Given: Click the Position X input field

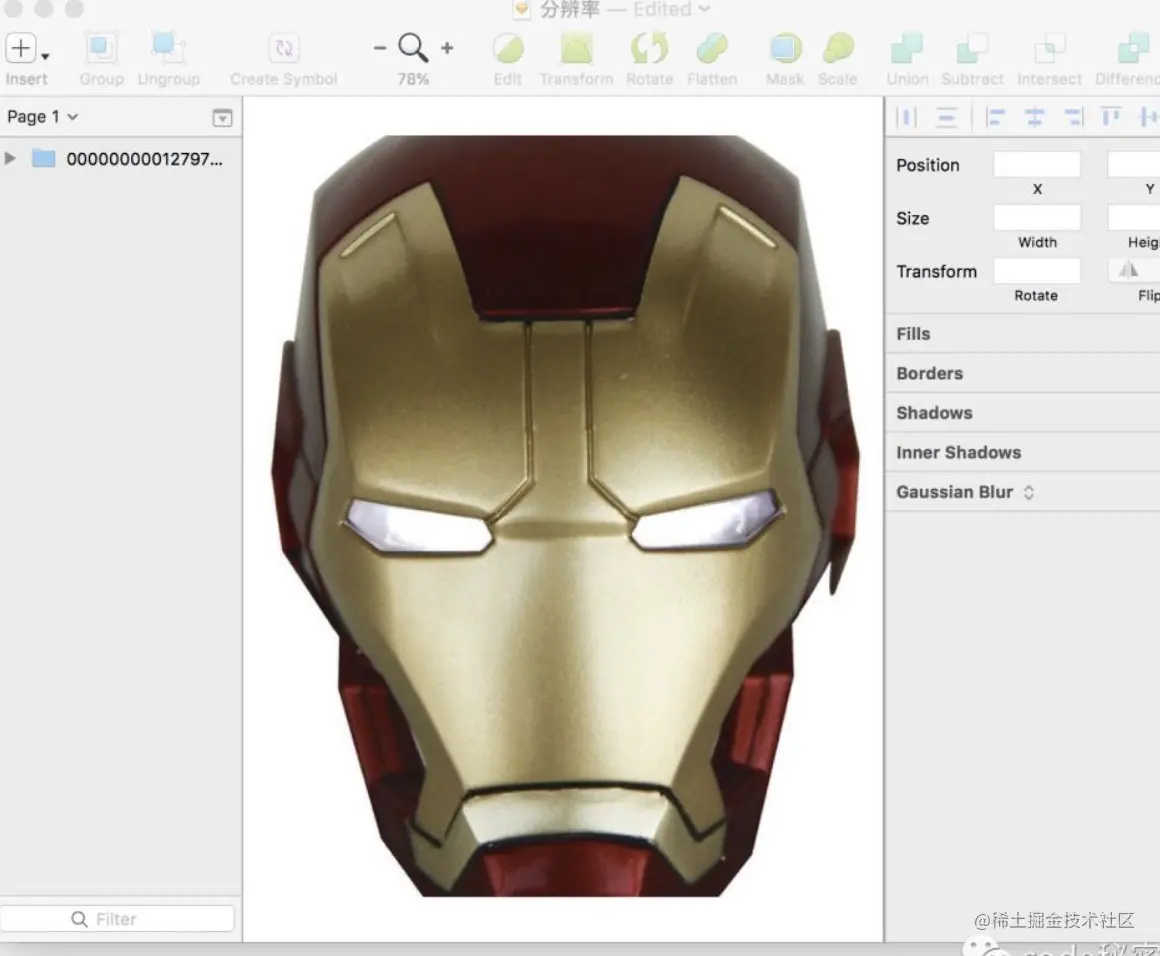Looking at the screenshot, I should 1037,165.
